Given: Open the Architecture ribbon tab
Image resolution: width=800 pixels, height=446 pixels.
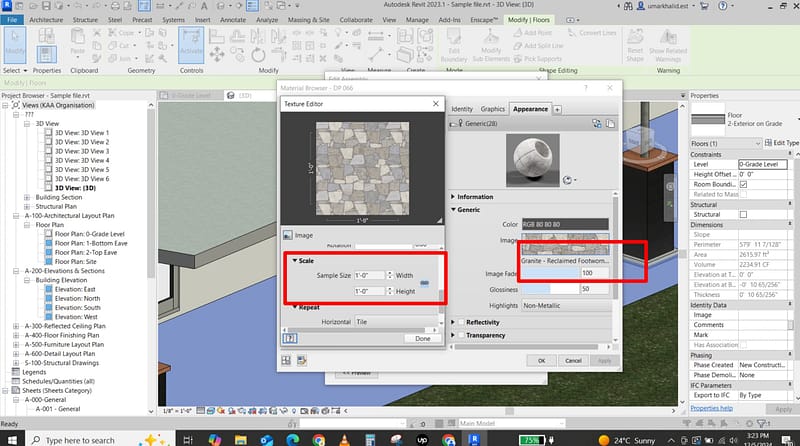Looking at the screenshot, I should point(45,19).
